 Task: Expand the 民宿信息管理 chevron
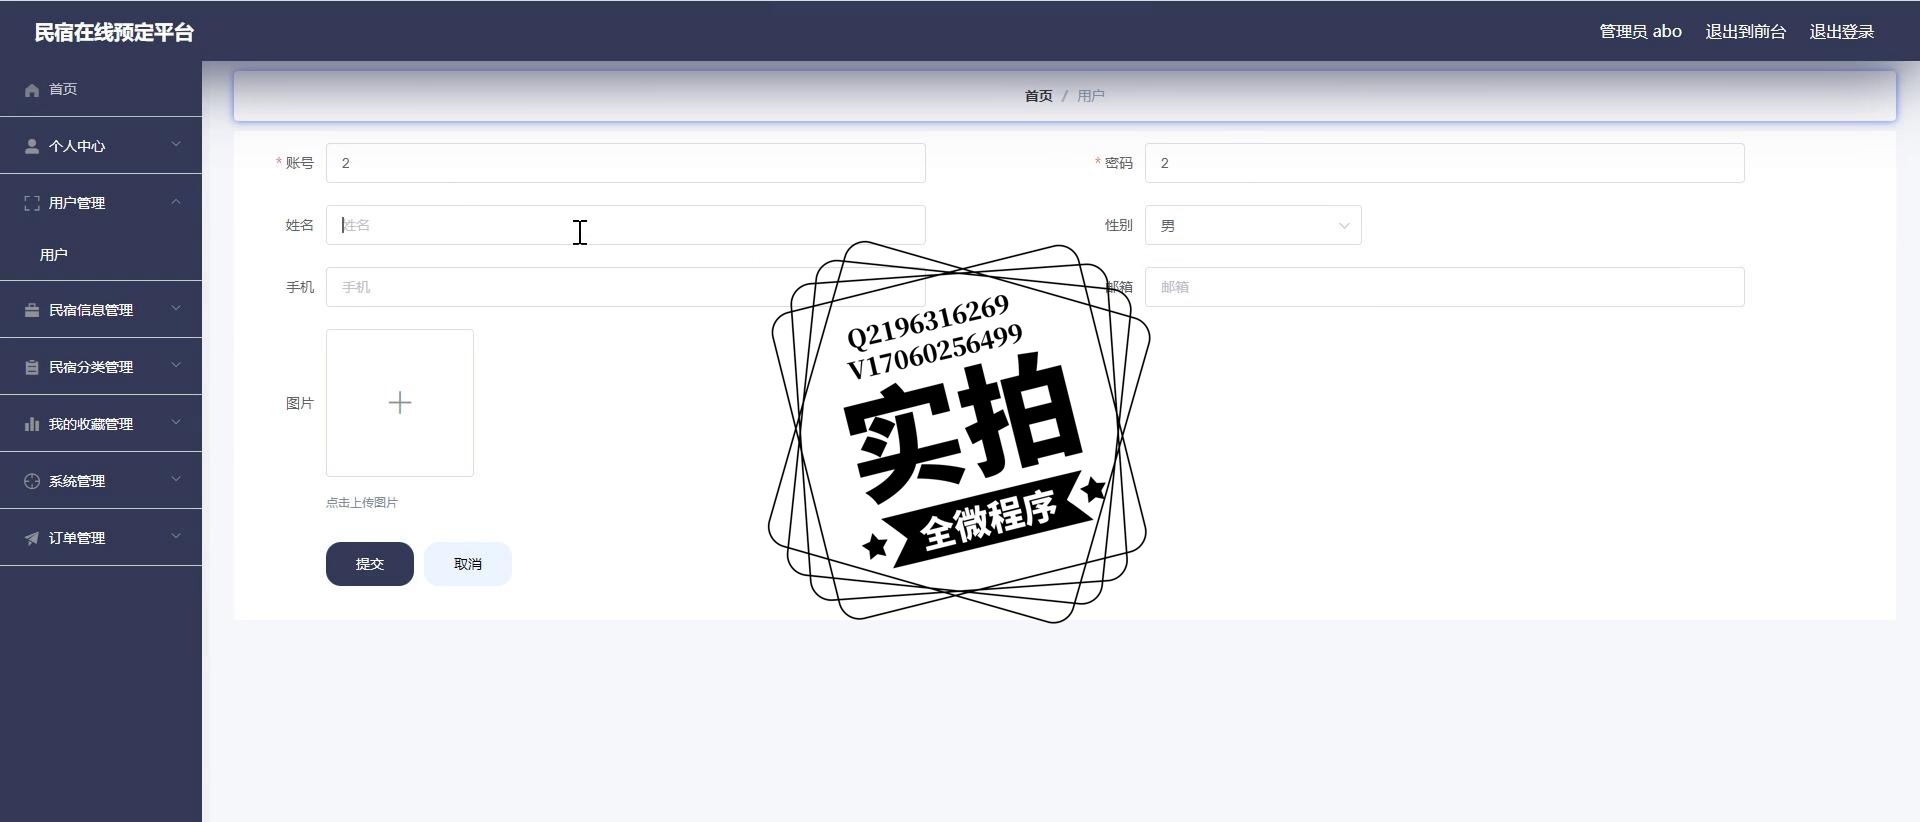[x=176, y=309]
